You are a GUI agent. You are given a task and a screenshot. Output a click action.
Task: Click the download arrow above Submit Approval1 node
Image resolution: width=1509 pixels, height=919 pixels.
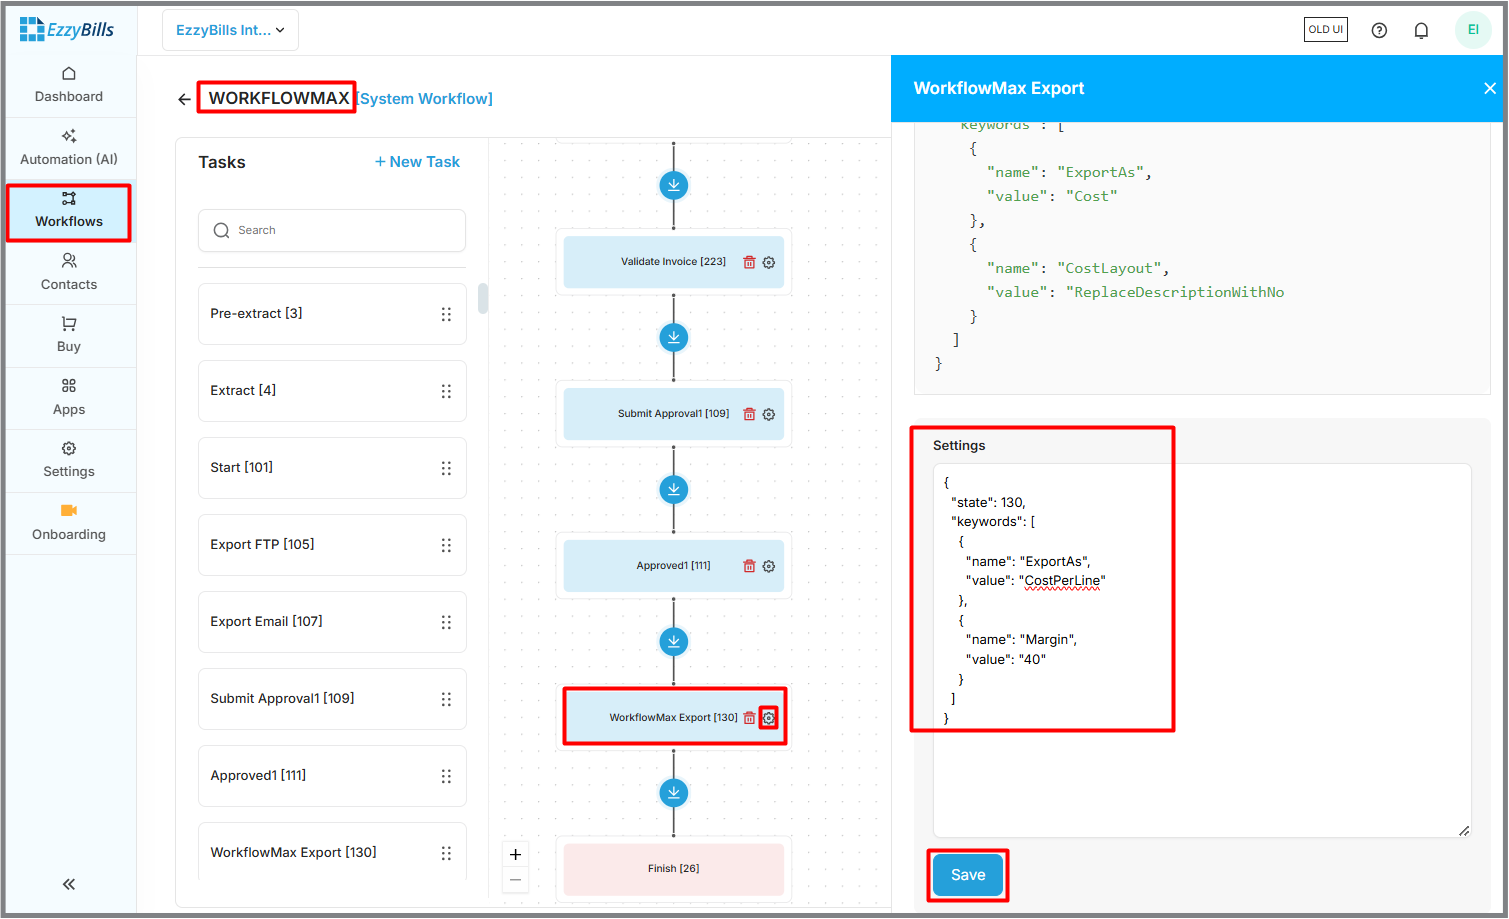674,337
